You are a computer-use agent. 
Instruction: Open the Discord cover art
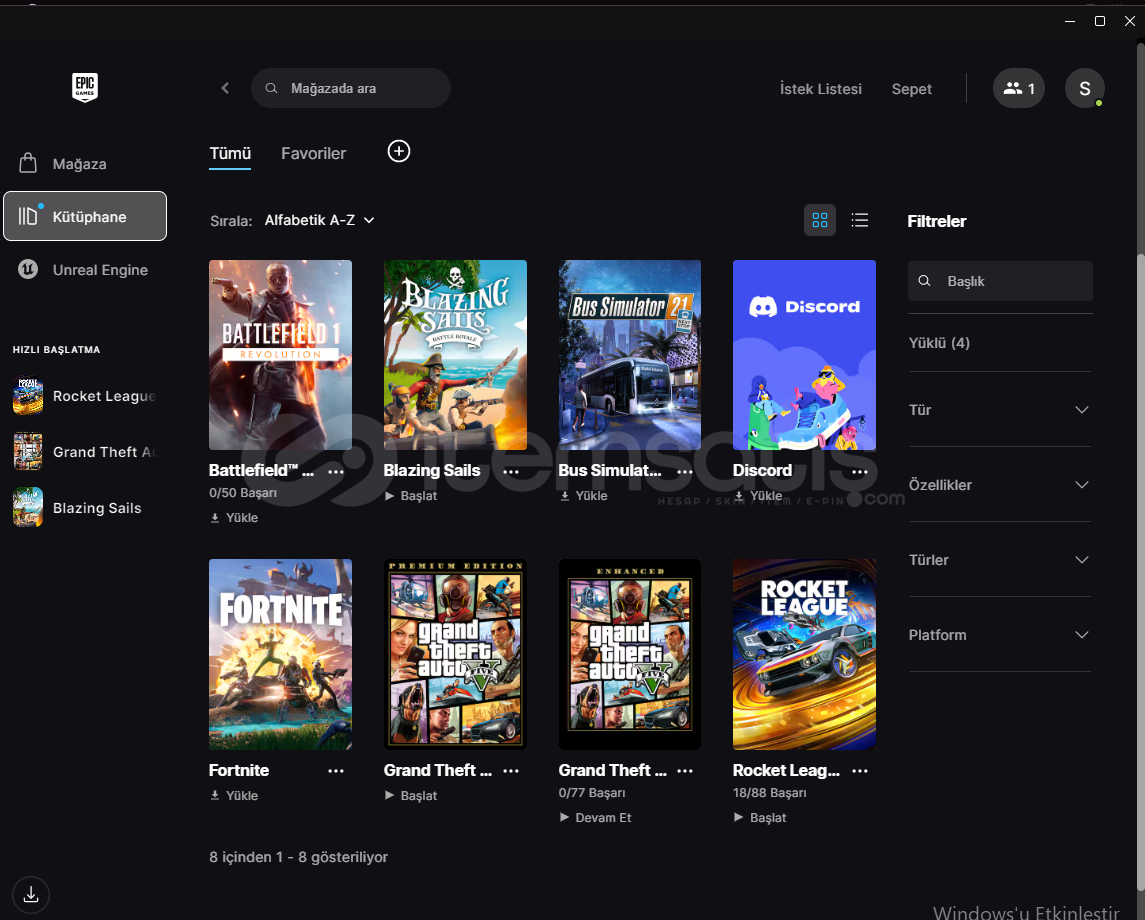804,355
